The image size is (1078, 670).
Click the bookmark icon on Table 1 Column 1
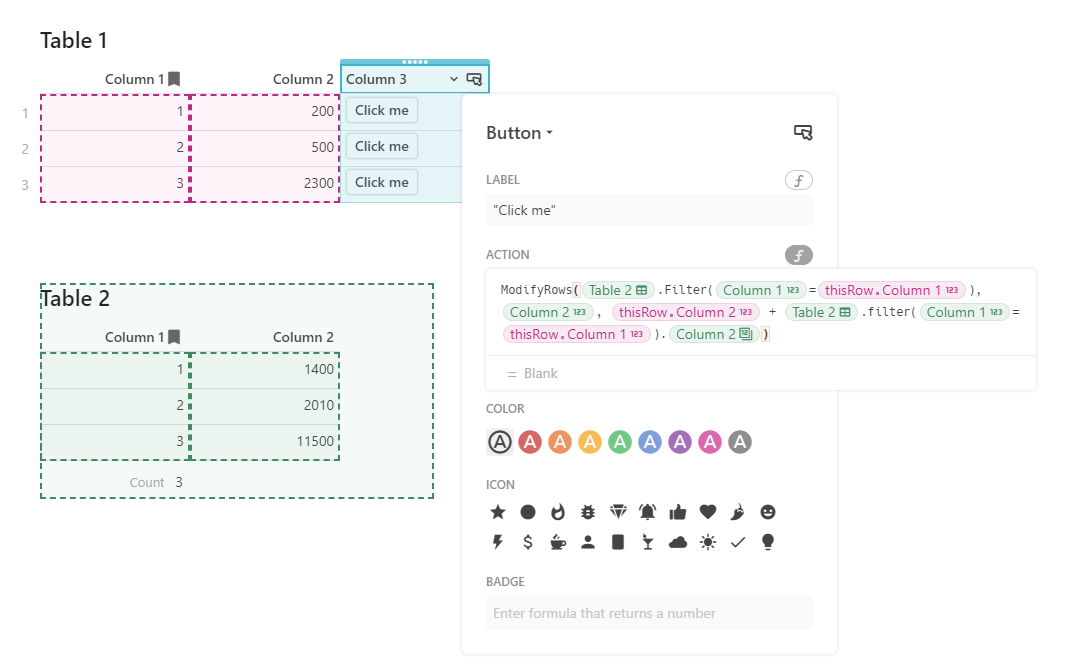175,79
